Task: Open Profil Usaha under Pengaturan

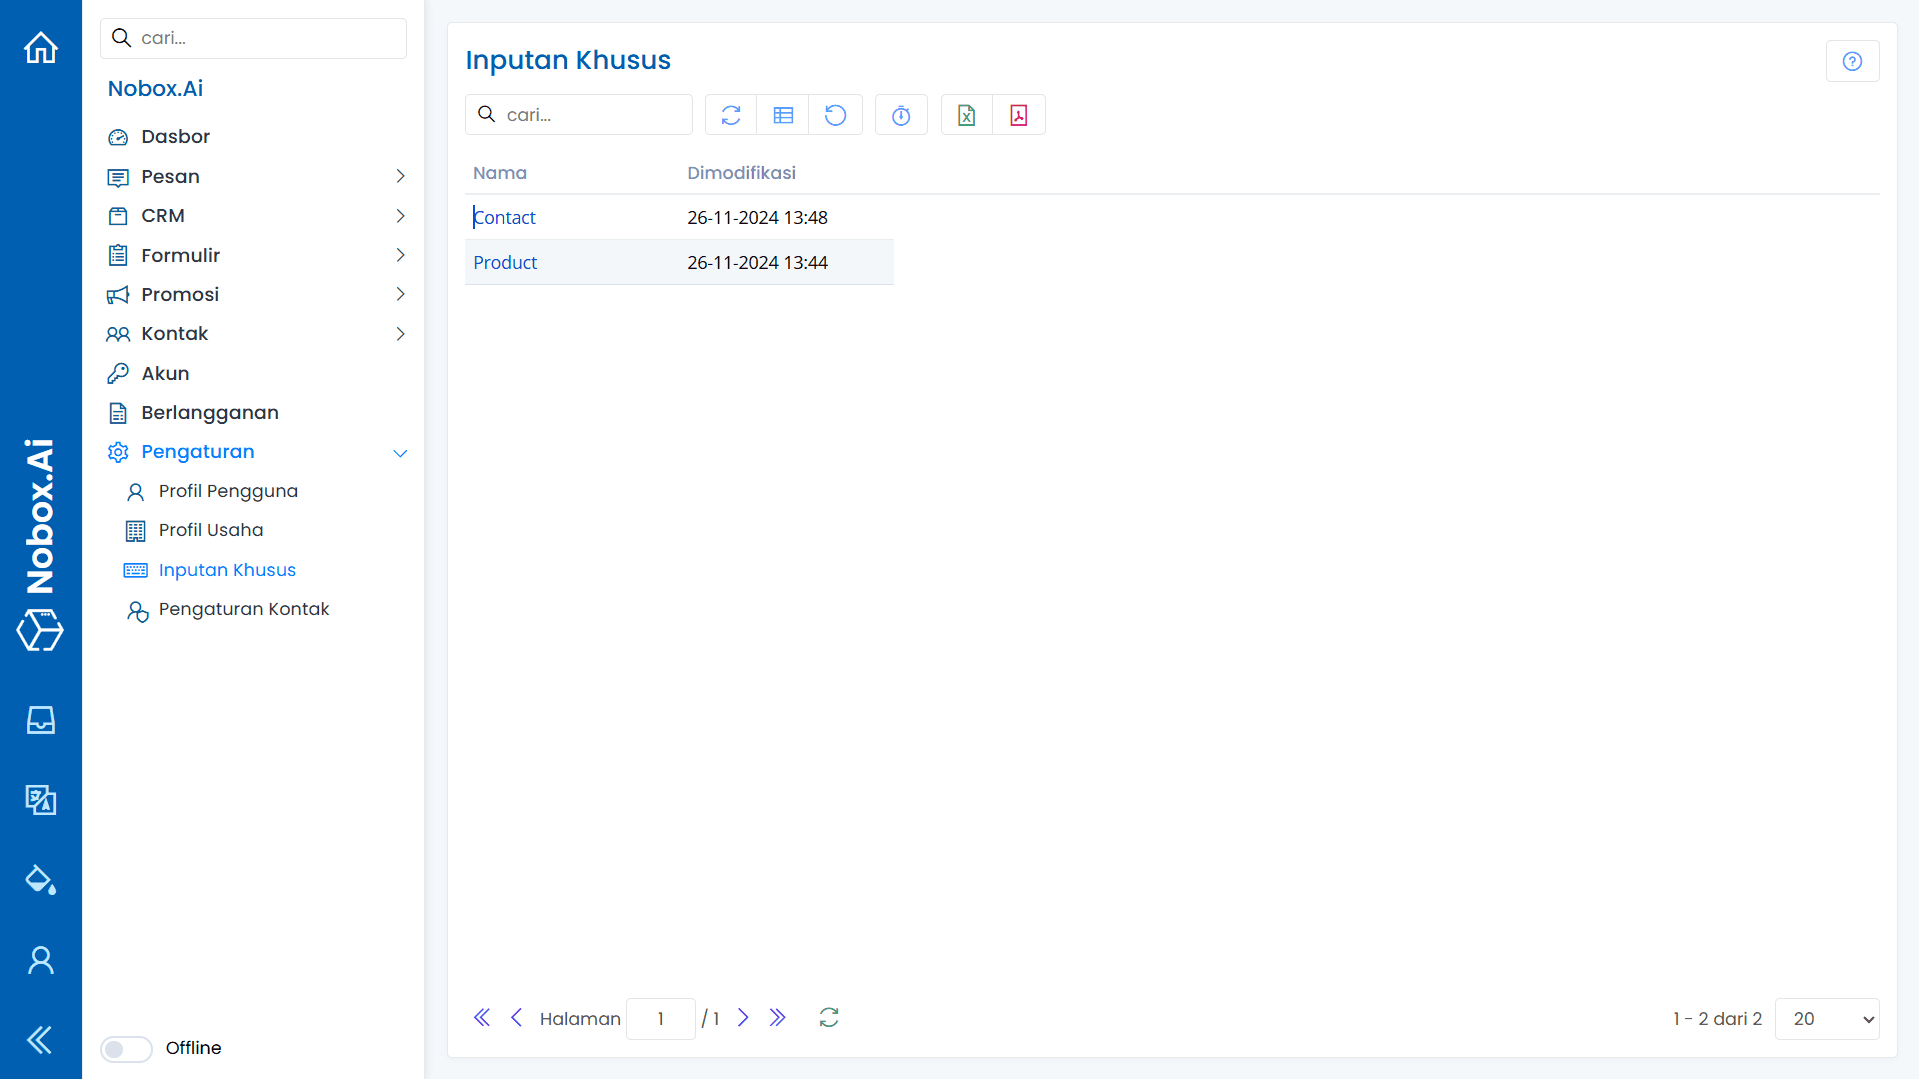Action: coord(211,530)
